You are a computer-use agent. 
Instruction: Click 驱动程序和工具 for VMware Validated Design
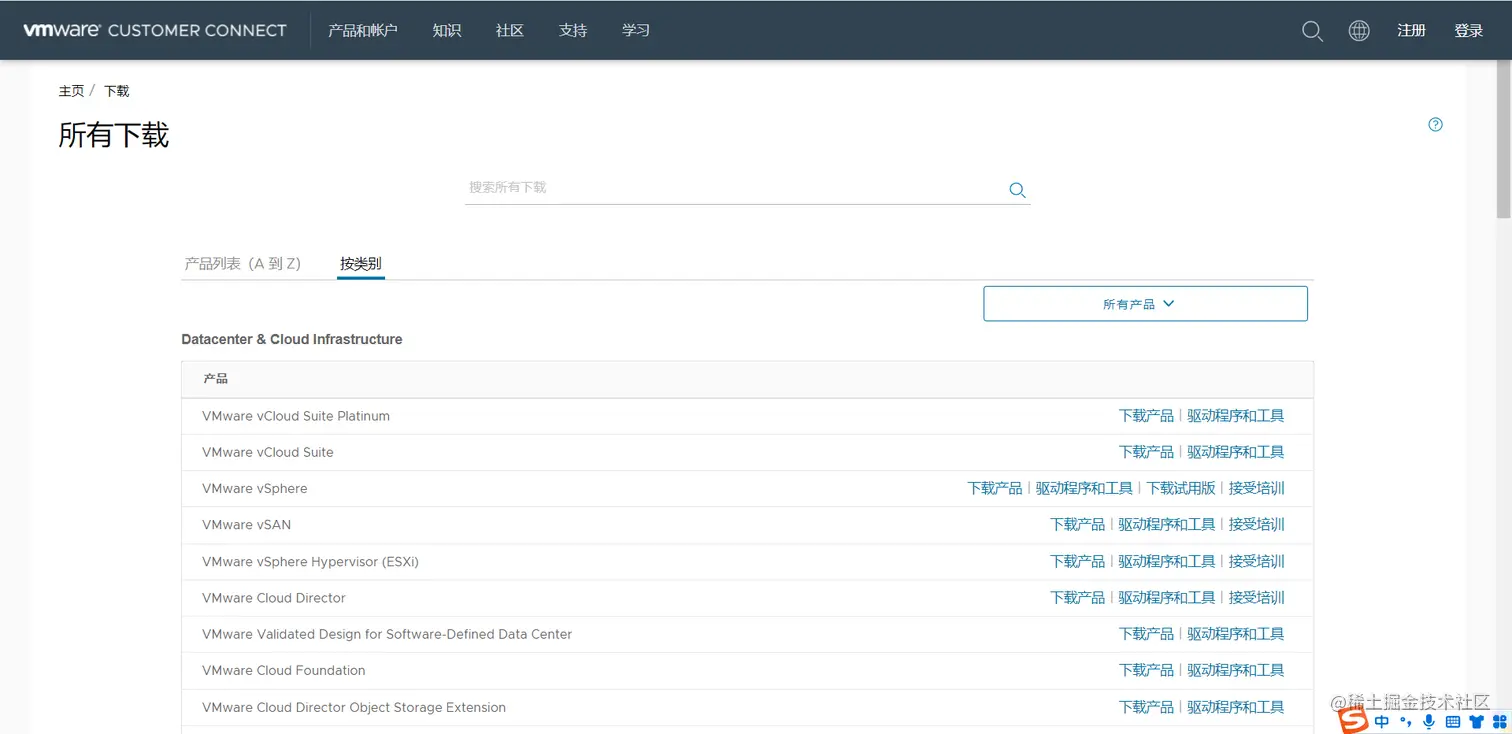click(1236, 634)
